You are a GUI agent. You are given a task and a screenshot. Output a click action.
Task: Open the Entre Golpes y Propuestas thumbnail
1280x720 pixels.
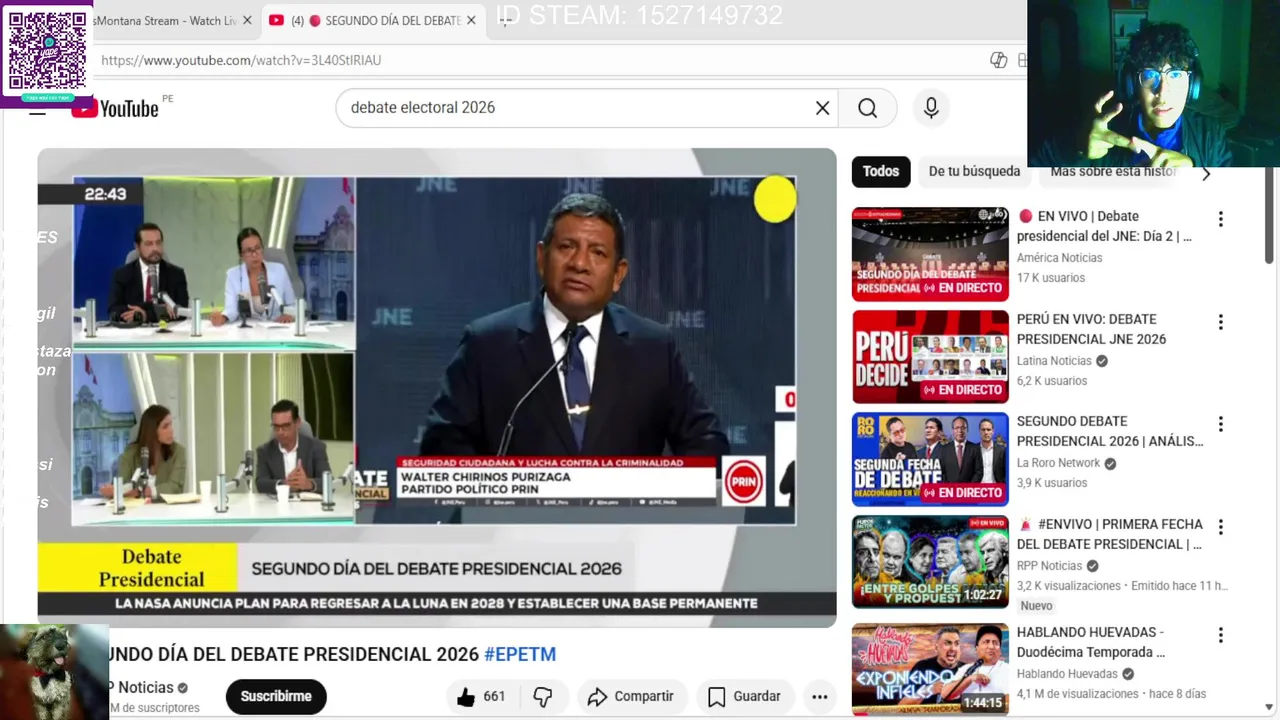pos(930,562)
